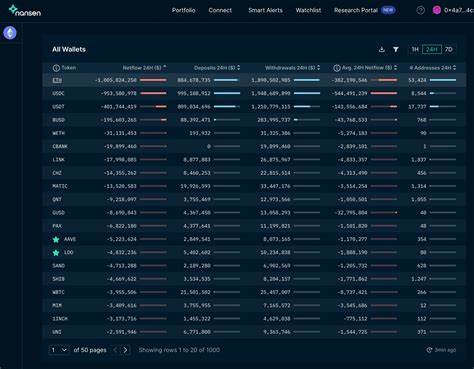Viewport: 474px width, 369px height.
Task: Open Smart Alerts
Action: (265, 10)
